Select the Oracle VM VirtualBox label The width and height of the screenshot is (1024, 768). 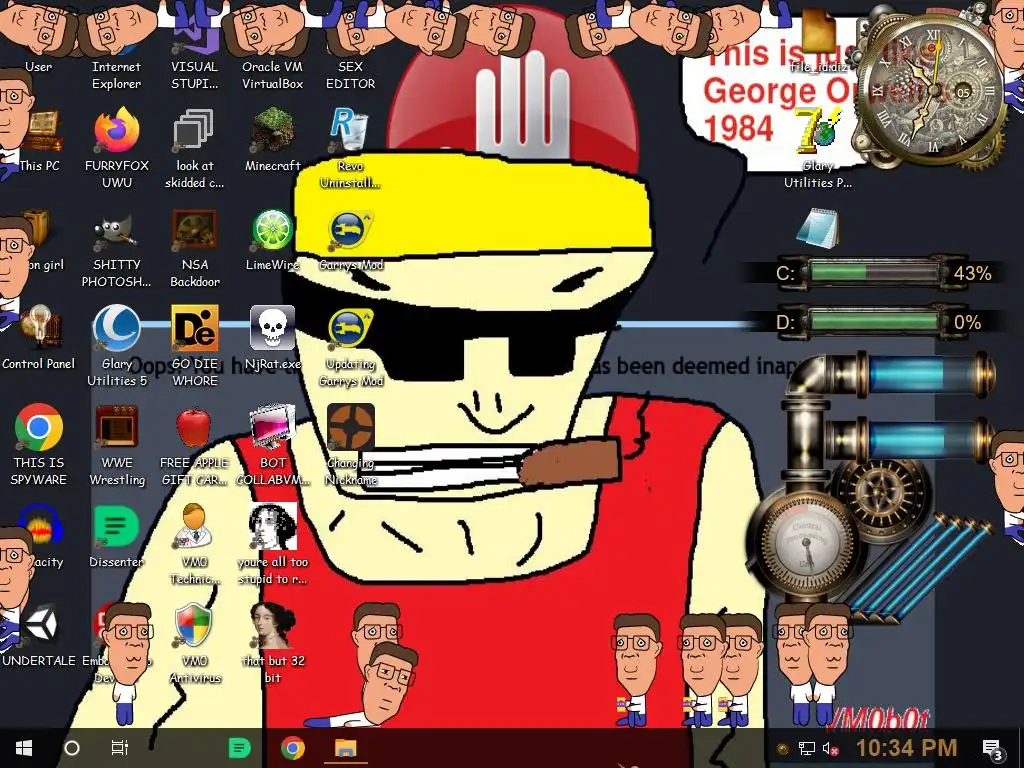pyautogui.click(x=272, y=75)
